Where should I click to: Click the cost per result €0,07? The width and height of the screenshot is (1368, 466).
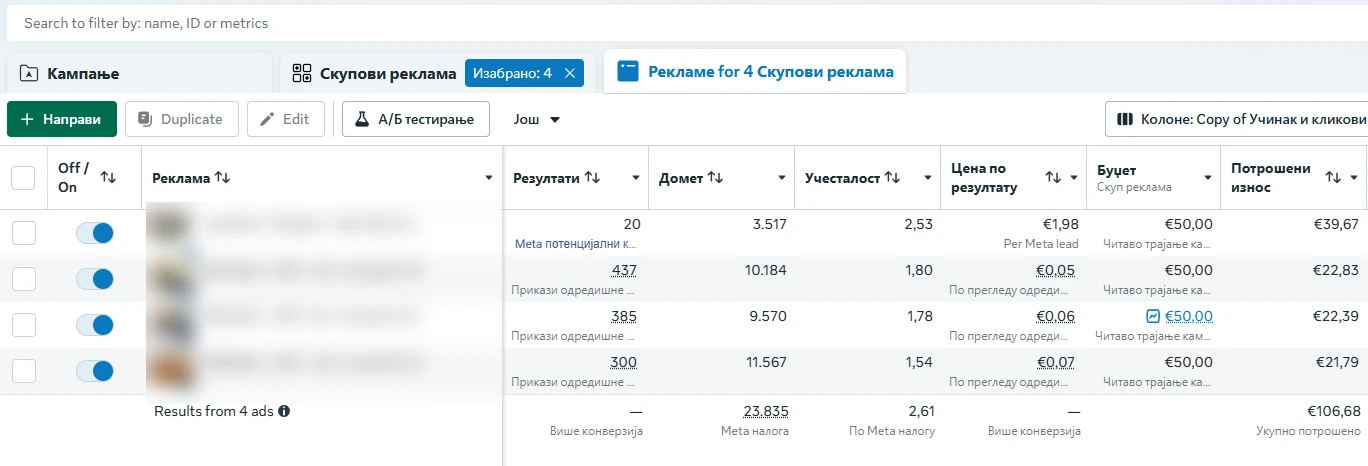[1057, 362]
